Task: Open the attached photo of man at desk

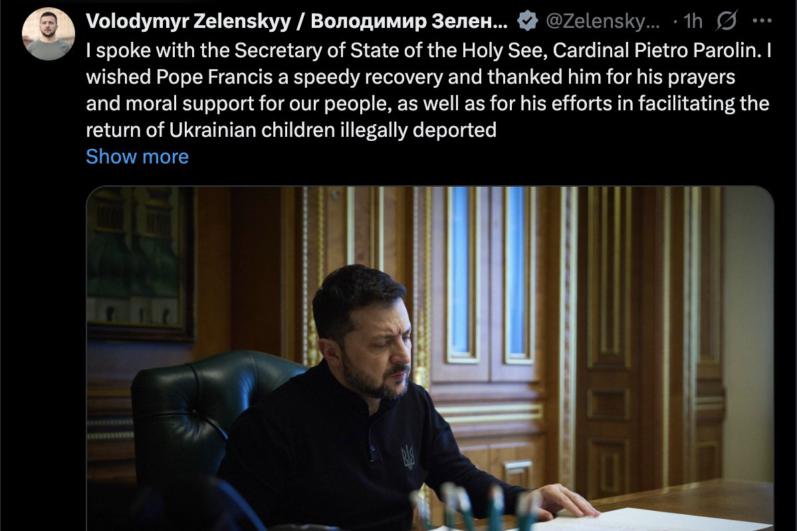Action: click(x=430, y=358)
